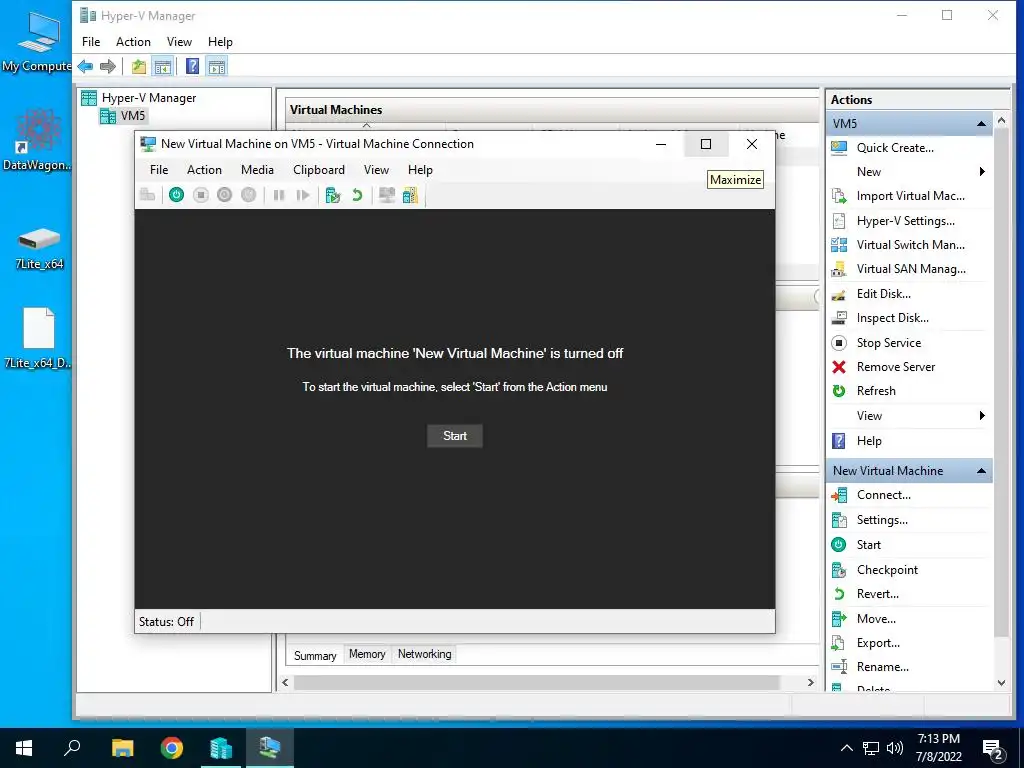Image resolution: width=1024 pixels, height=768 pixels.
Task: Expand the View submenu arrow in Actions pane
Action: coord(982,416)
